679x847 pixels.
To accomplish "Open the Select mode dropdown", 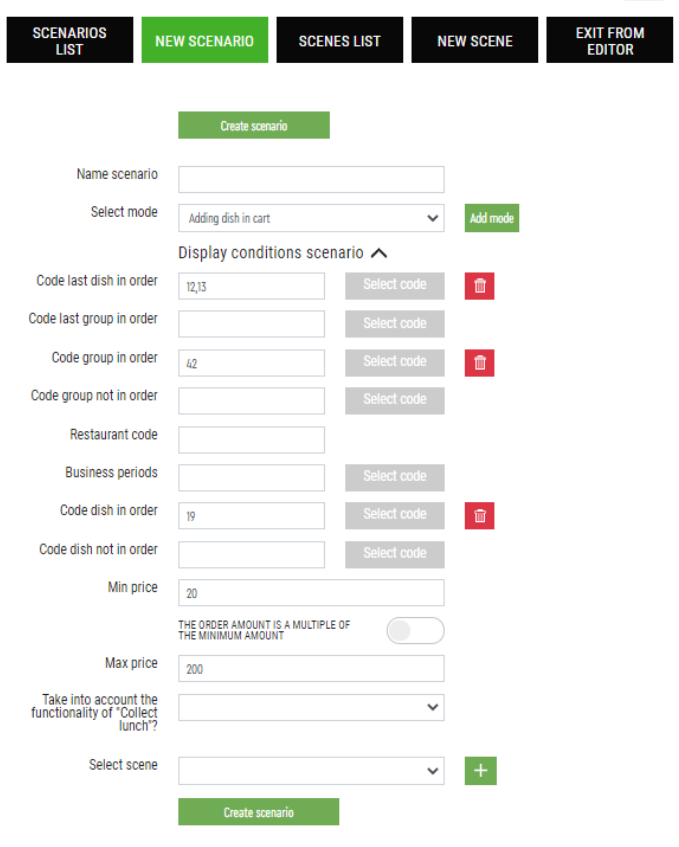I will click(311, 218).
